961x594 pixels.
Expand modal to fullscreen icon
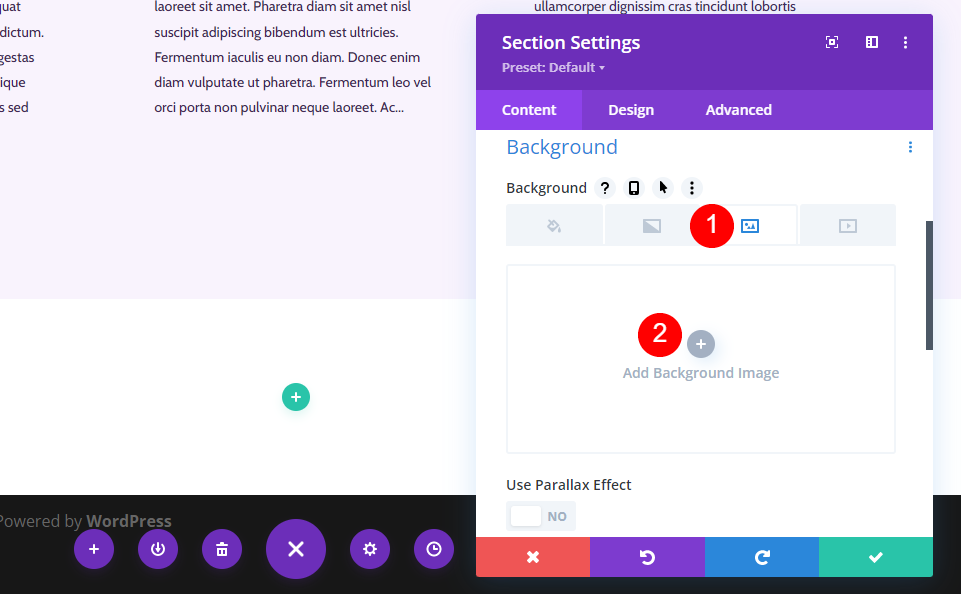[832, 42]
